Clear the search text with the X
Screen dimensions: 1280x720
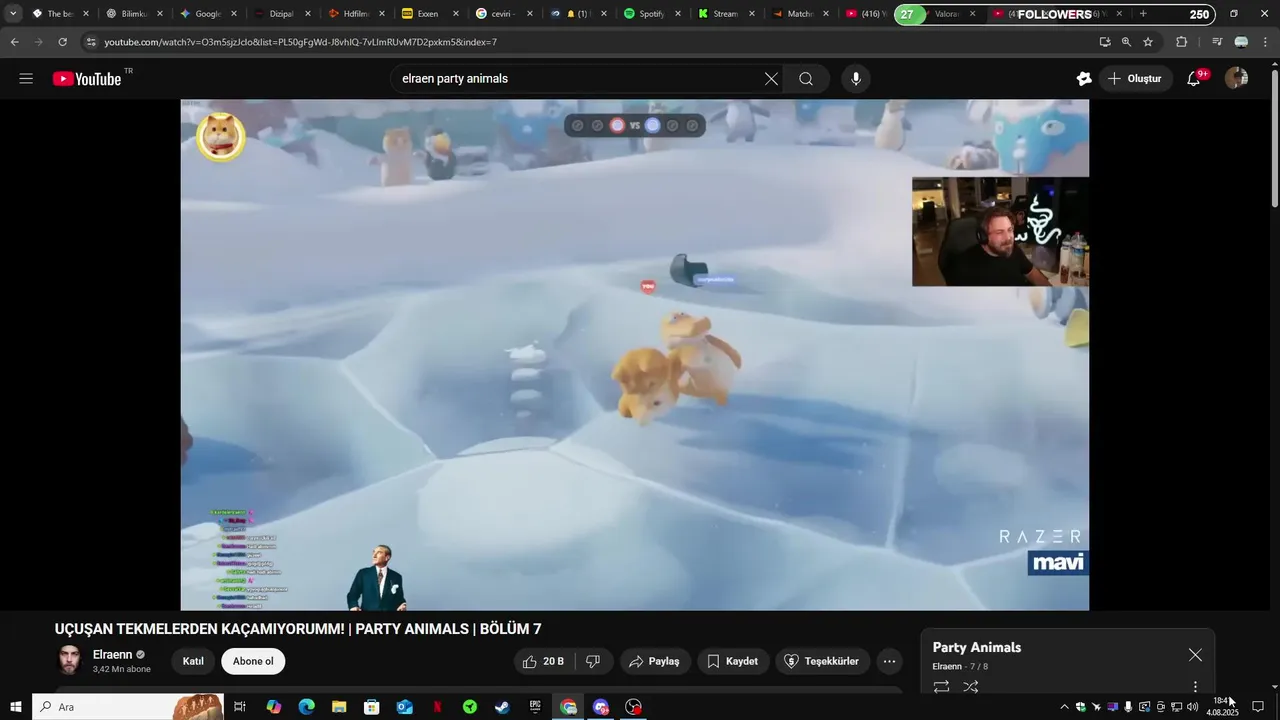pos(771,79)
